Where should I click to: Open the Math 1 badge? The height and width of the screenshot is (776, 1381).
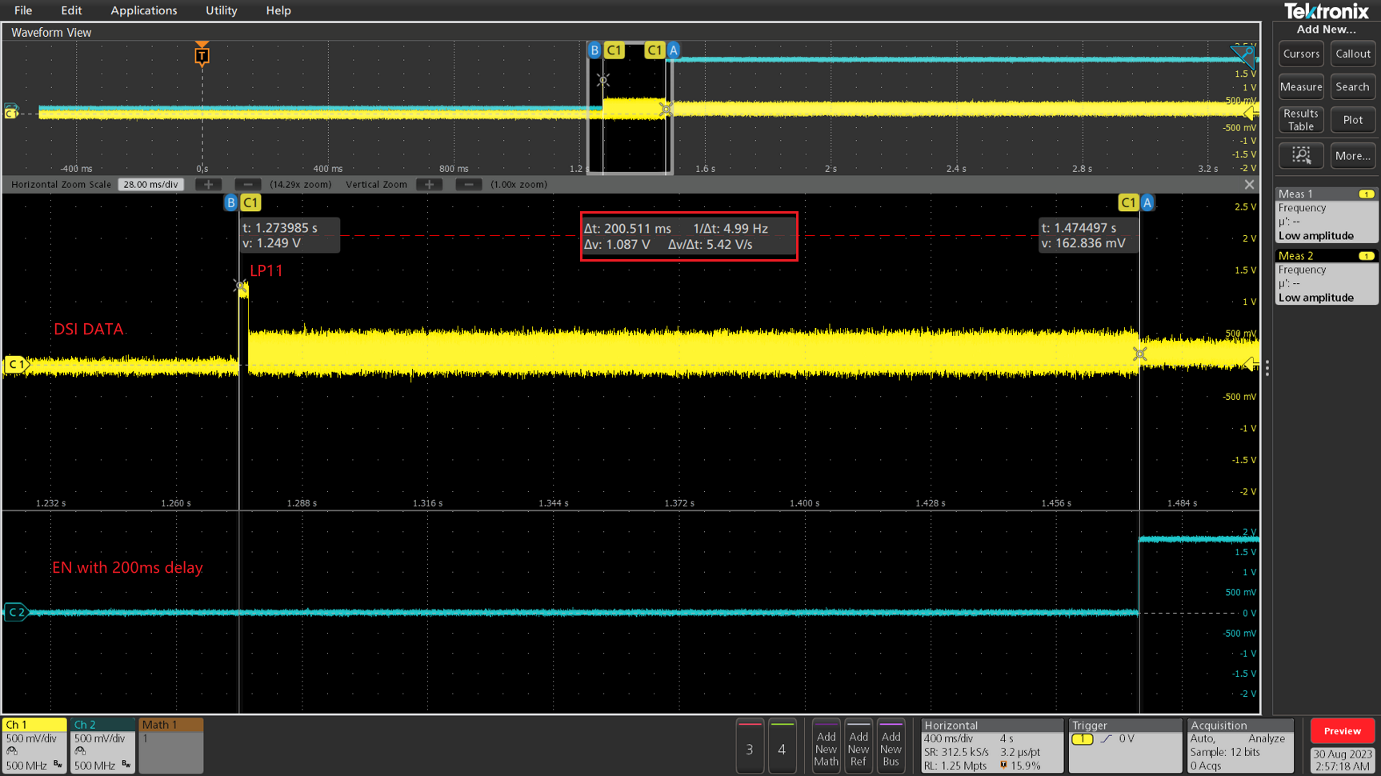click(171, 745)
